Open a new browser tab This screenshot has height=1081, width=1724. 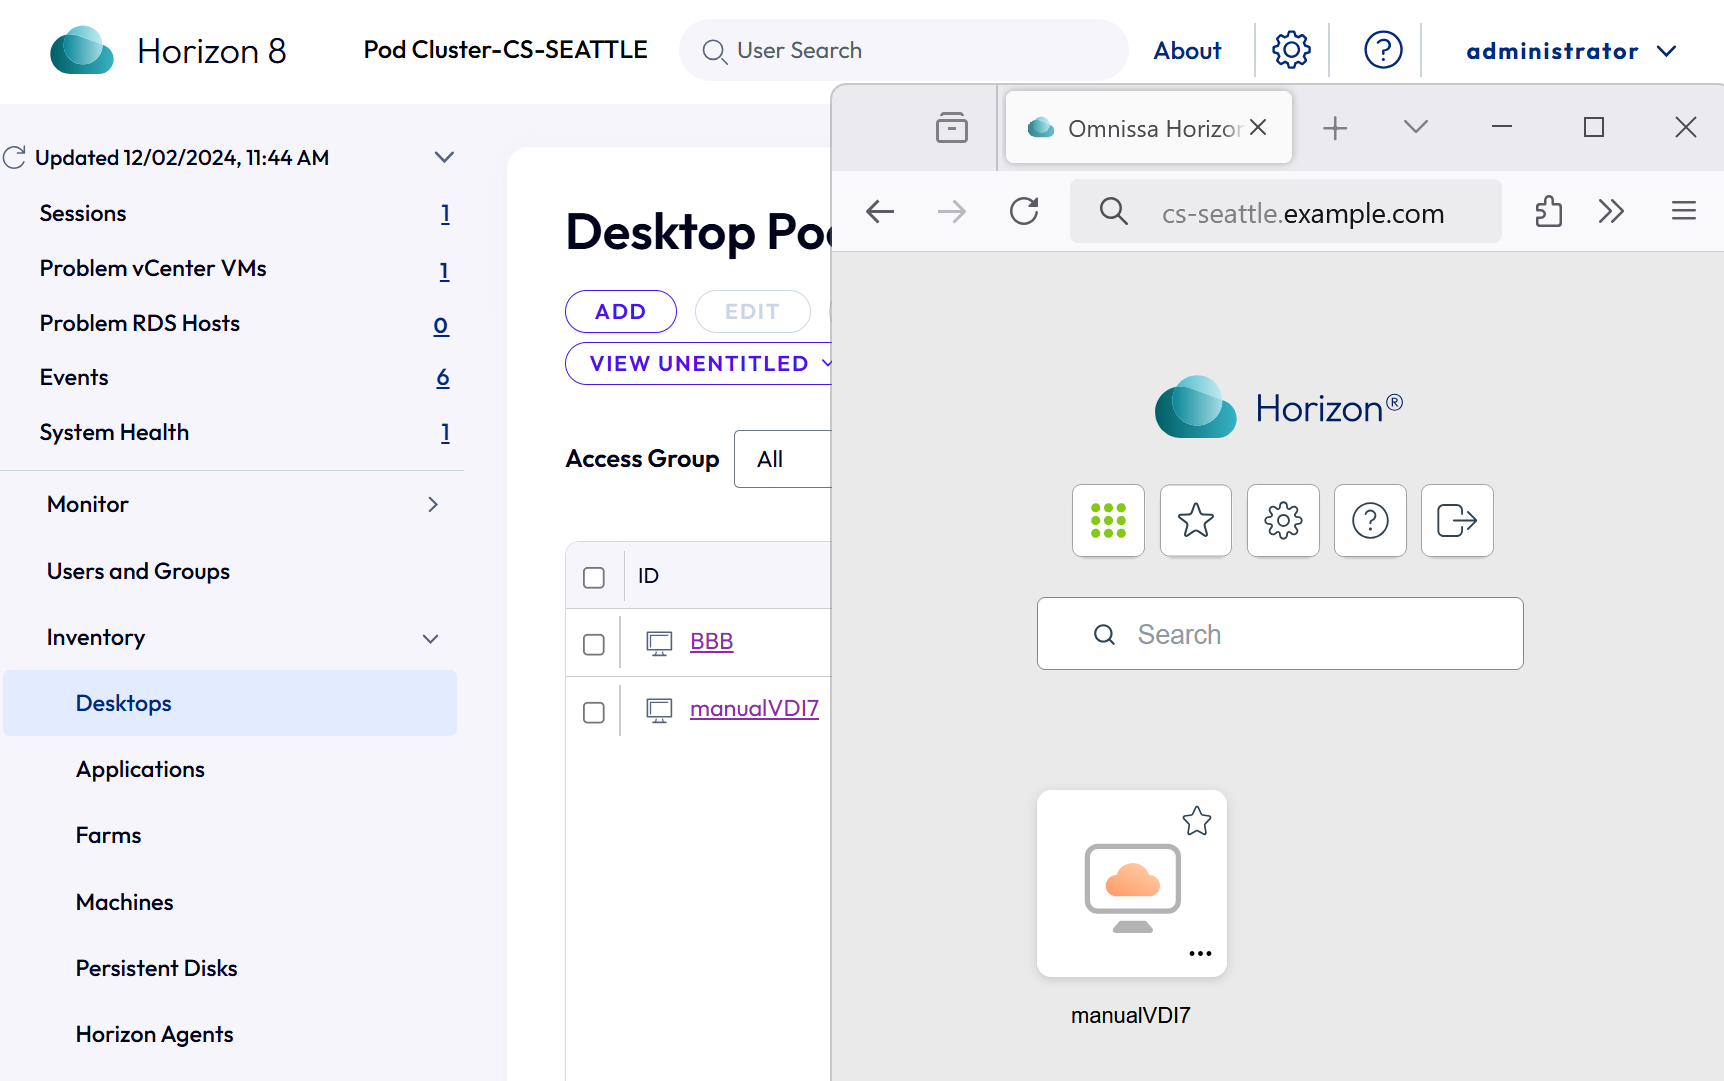coord(1335,128)
